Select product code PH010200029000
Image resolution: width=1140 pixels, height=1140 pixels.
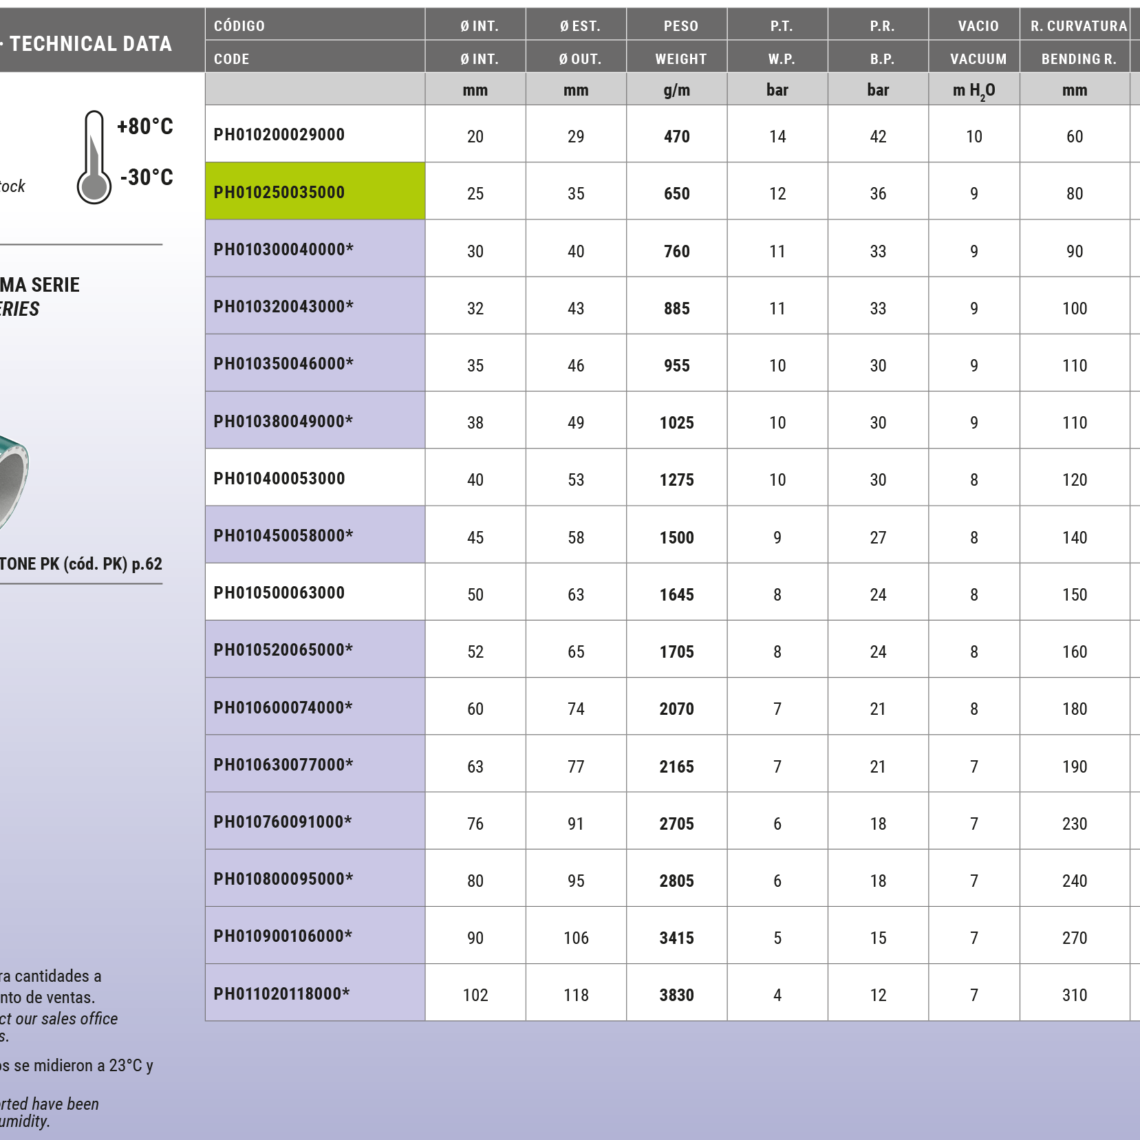[x=279, y=135]
